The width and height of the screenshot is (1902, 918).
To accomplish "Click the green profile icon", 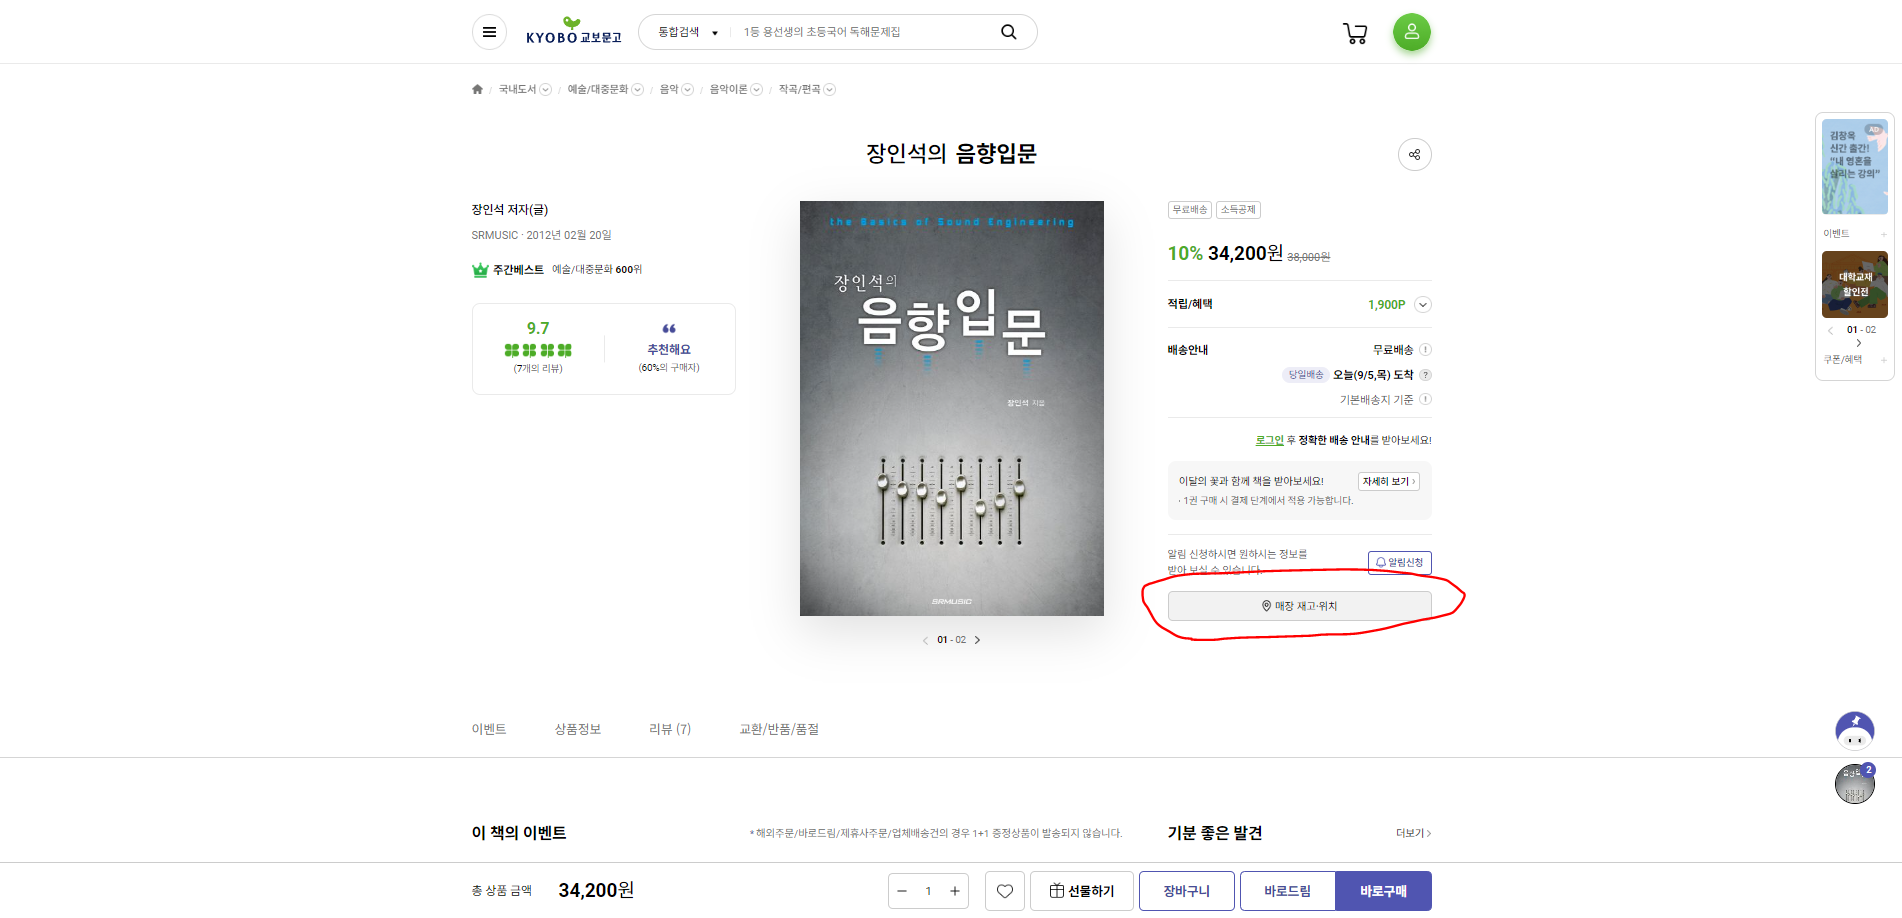I will click(1411, 31).
